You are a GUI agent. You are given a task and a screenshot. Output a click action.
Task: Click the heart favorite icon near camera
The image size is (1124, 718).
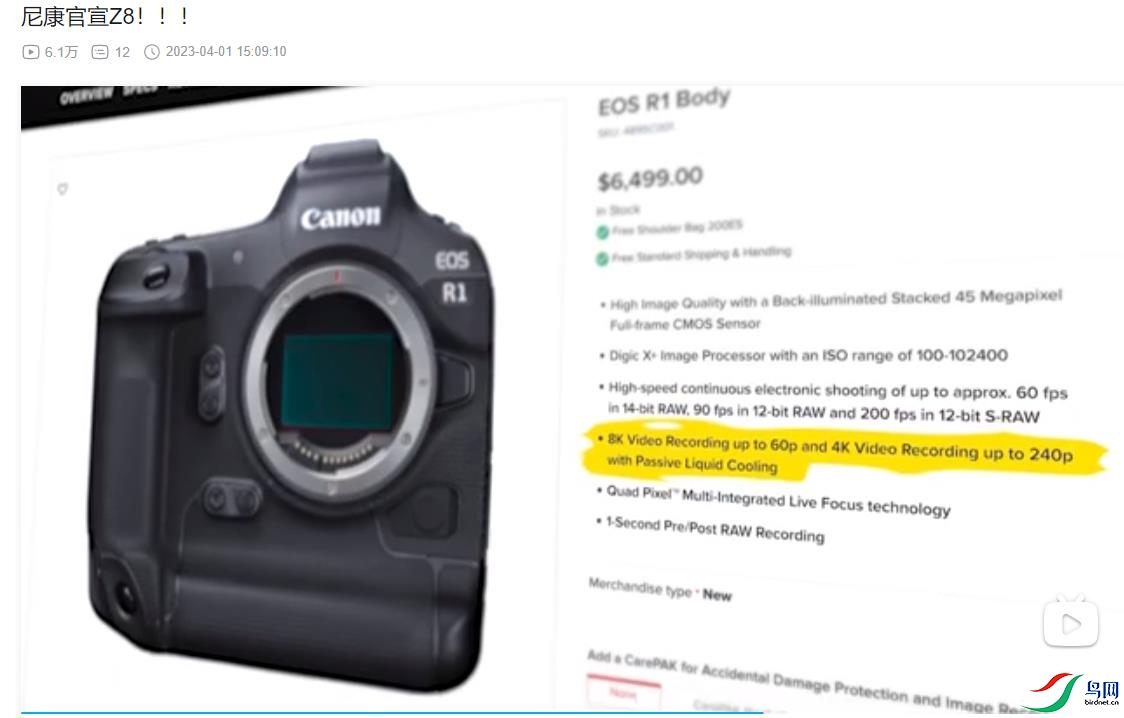point(62,188)
